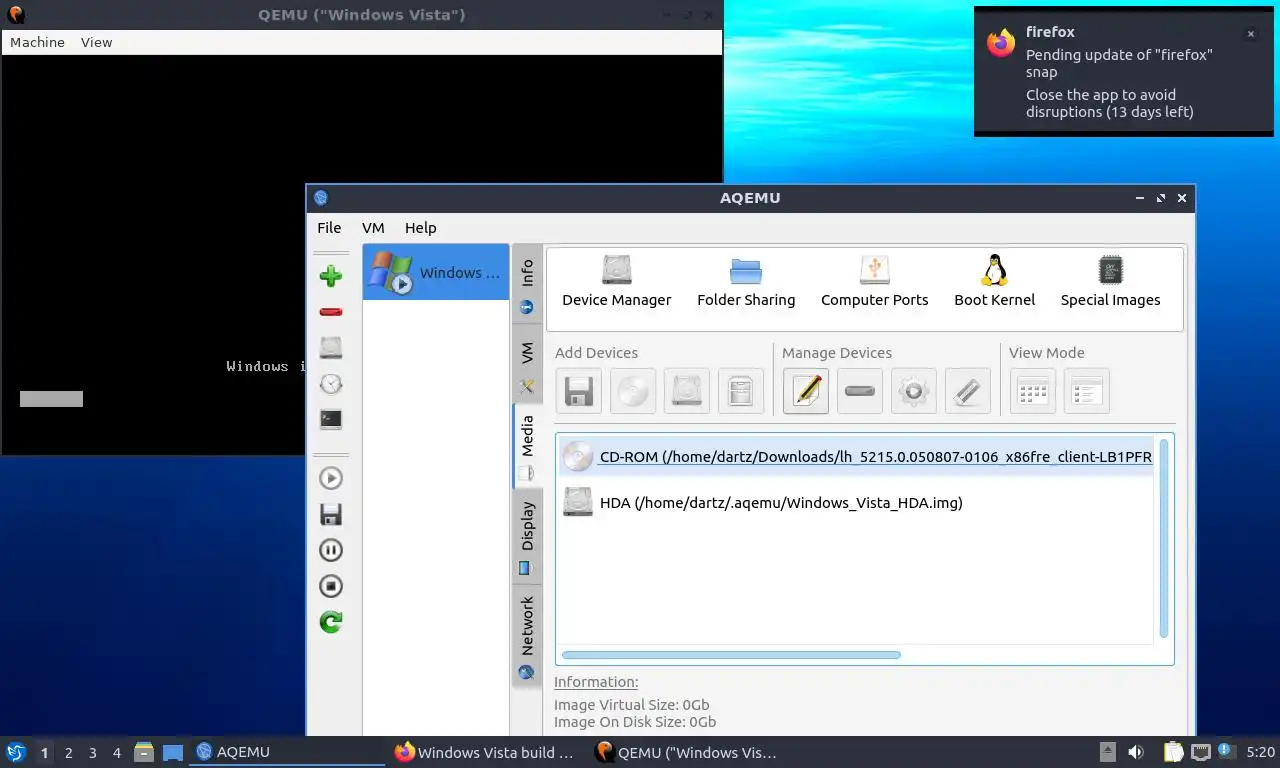Open network status tray icon
The height and width of the screenshot is (768, 1280).
1200,752
